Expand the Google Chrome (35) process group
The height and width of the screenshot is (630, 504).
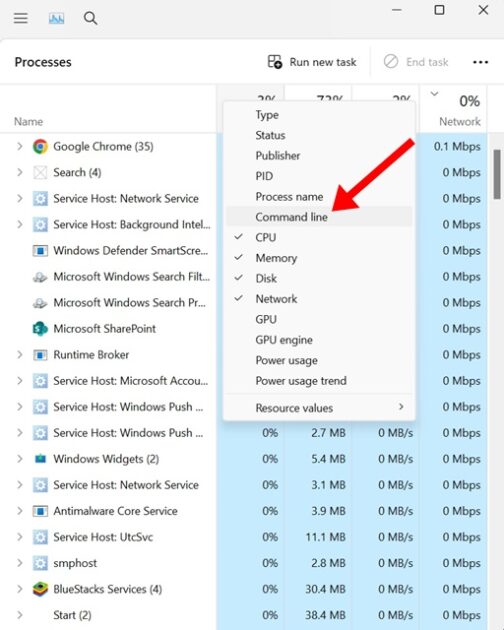19,147
